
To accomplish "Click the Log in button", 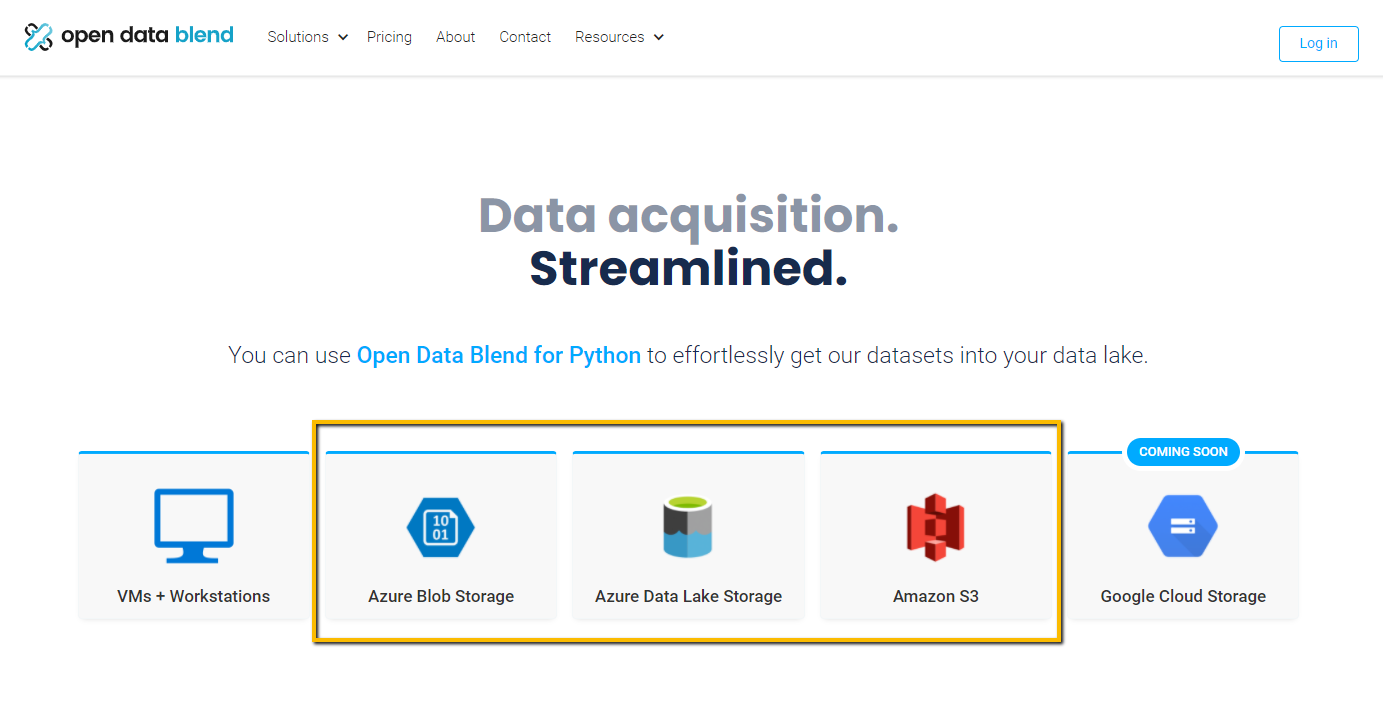I will click(1318, 44).
